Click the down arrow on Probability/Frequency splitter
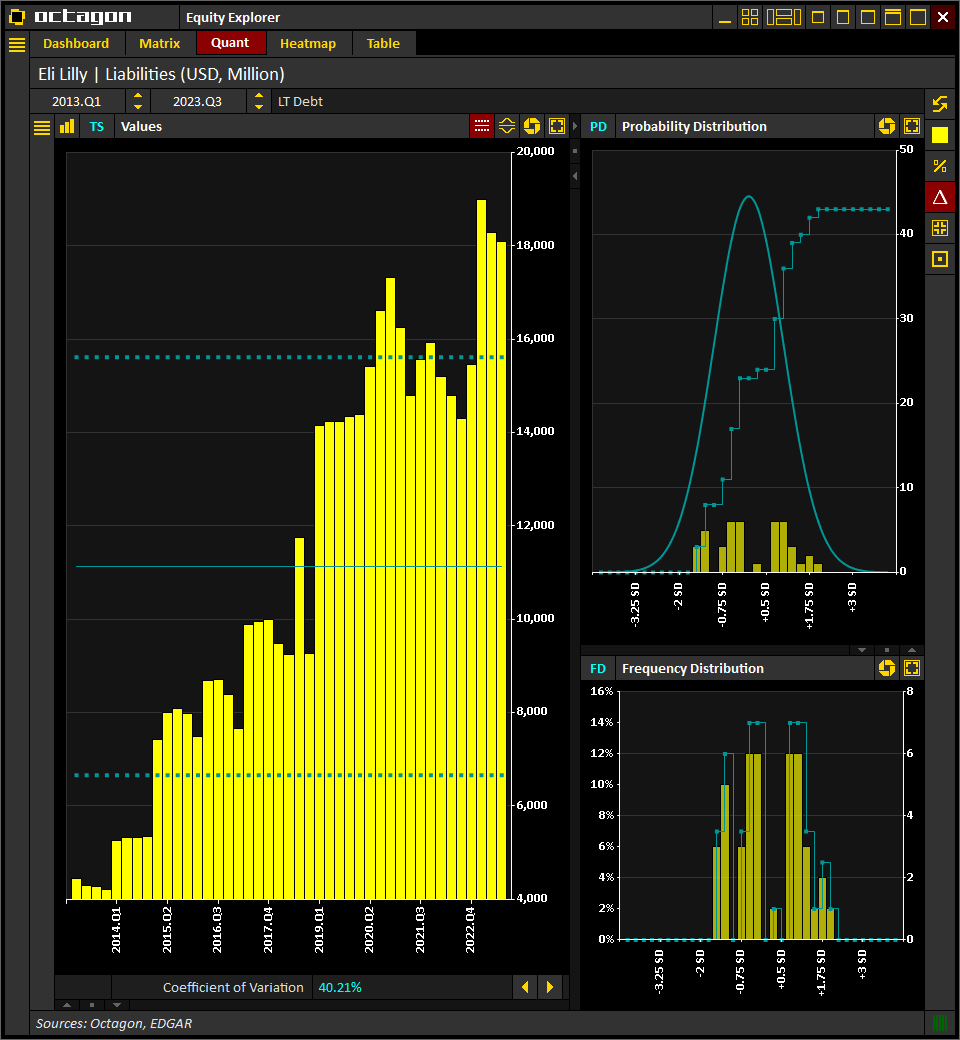This screenshot has width=960, height=1040. [x=862, y=650]
